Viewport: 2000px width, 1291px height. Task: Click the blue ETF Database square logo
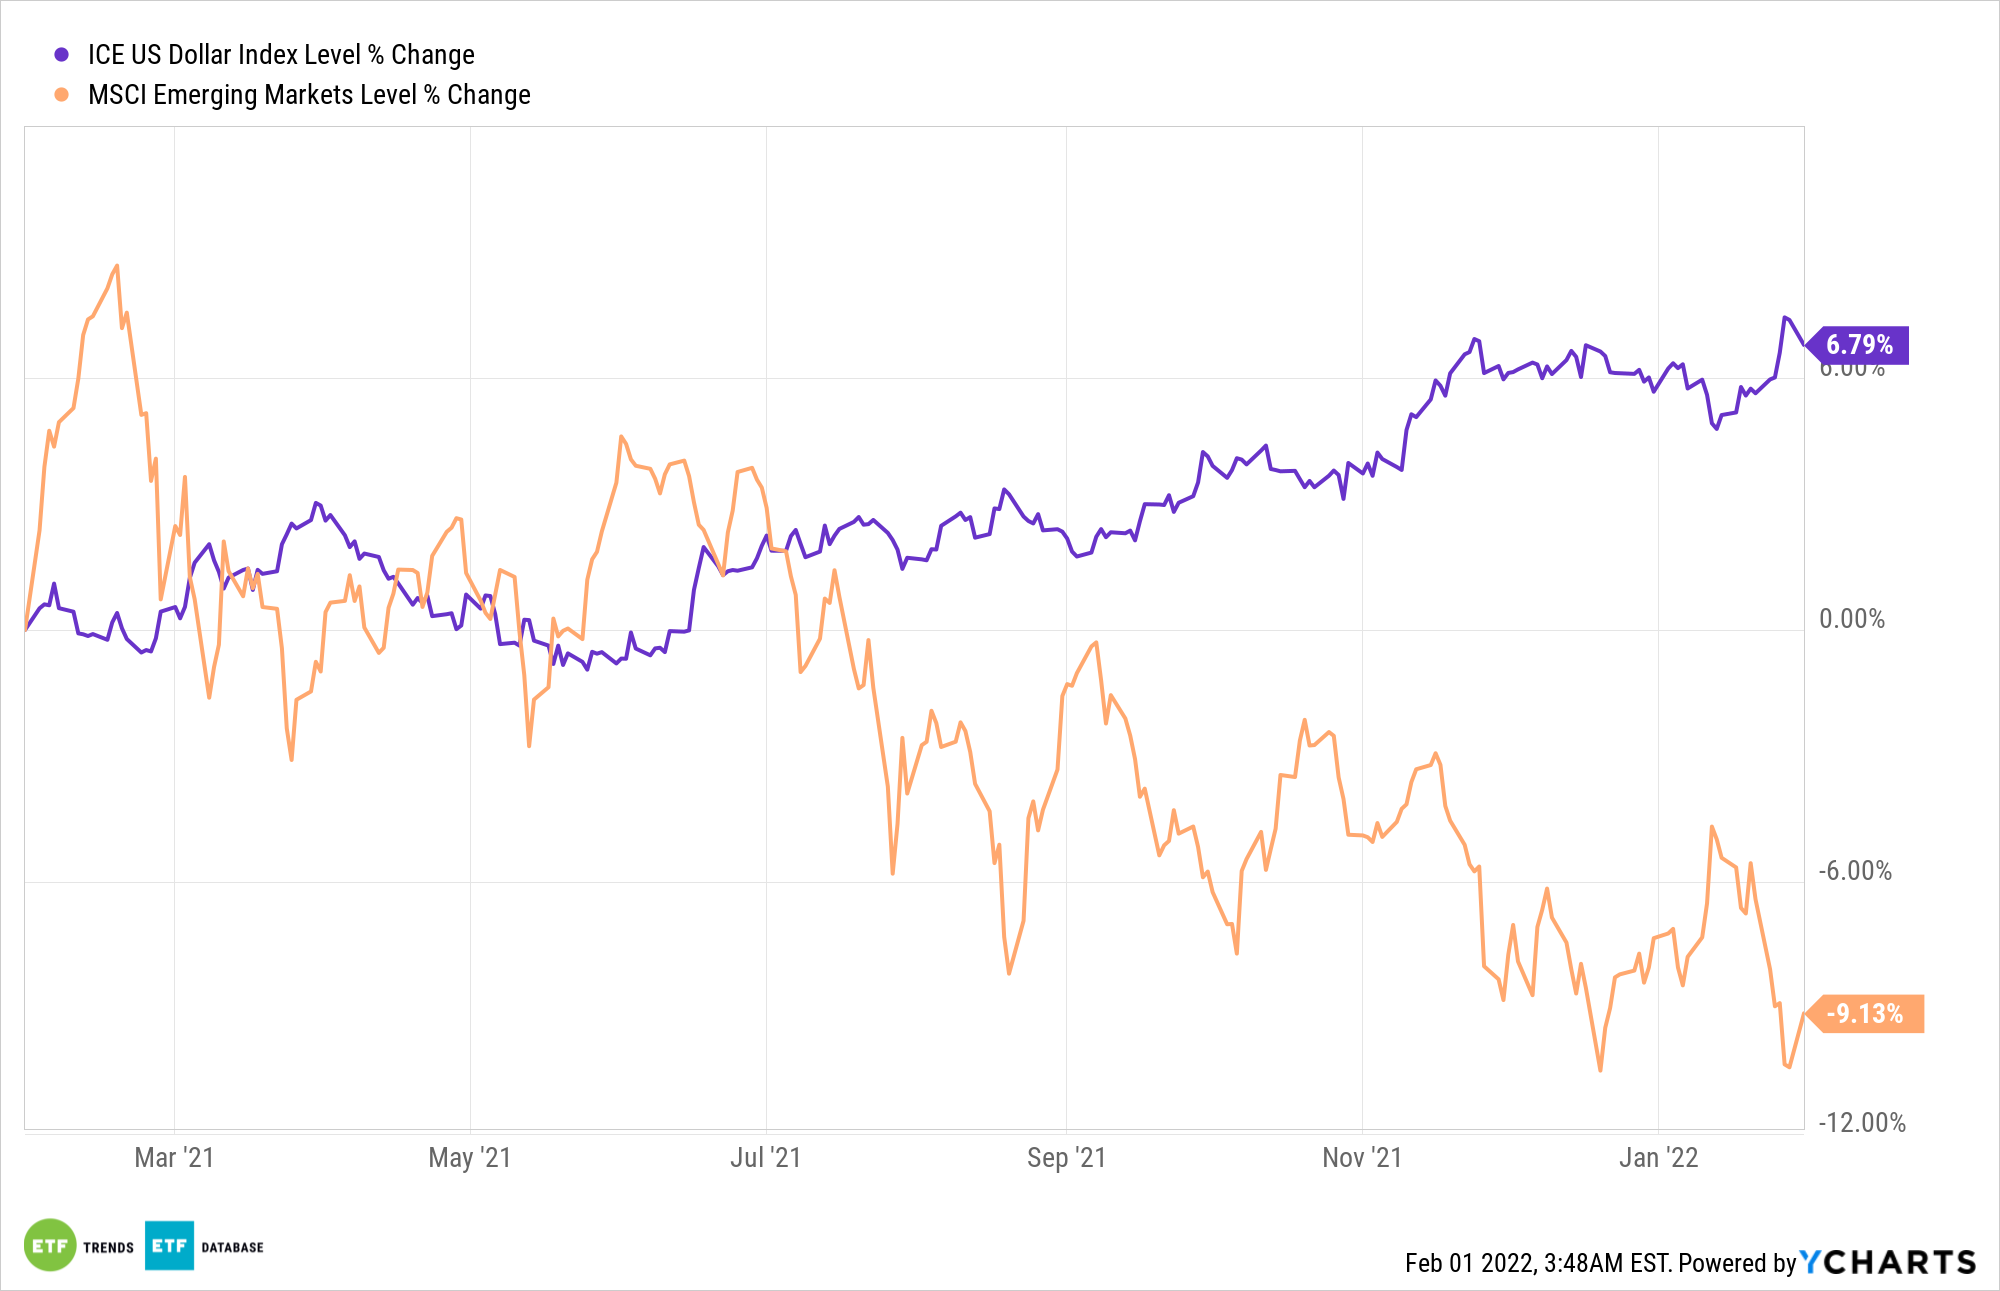point(169,1245)
